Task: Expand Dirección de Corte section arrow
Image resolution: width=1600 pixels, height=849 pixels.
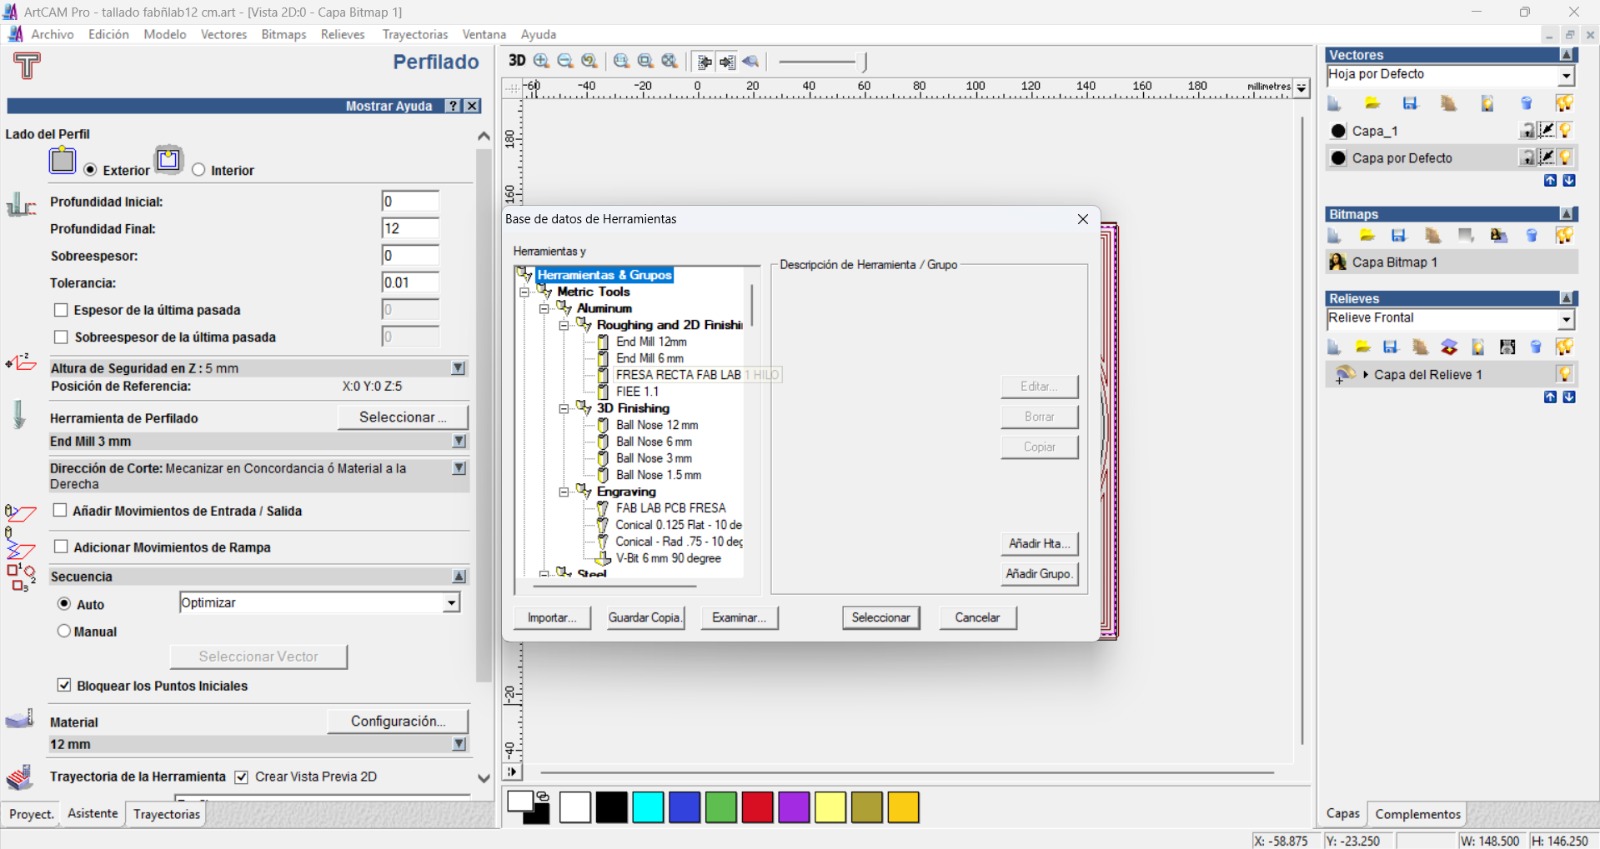Action: pyautogui.click(x=459, y=468)
